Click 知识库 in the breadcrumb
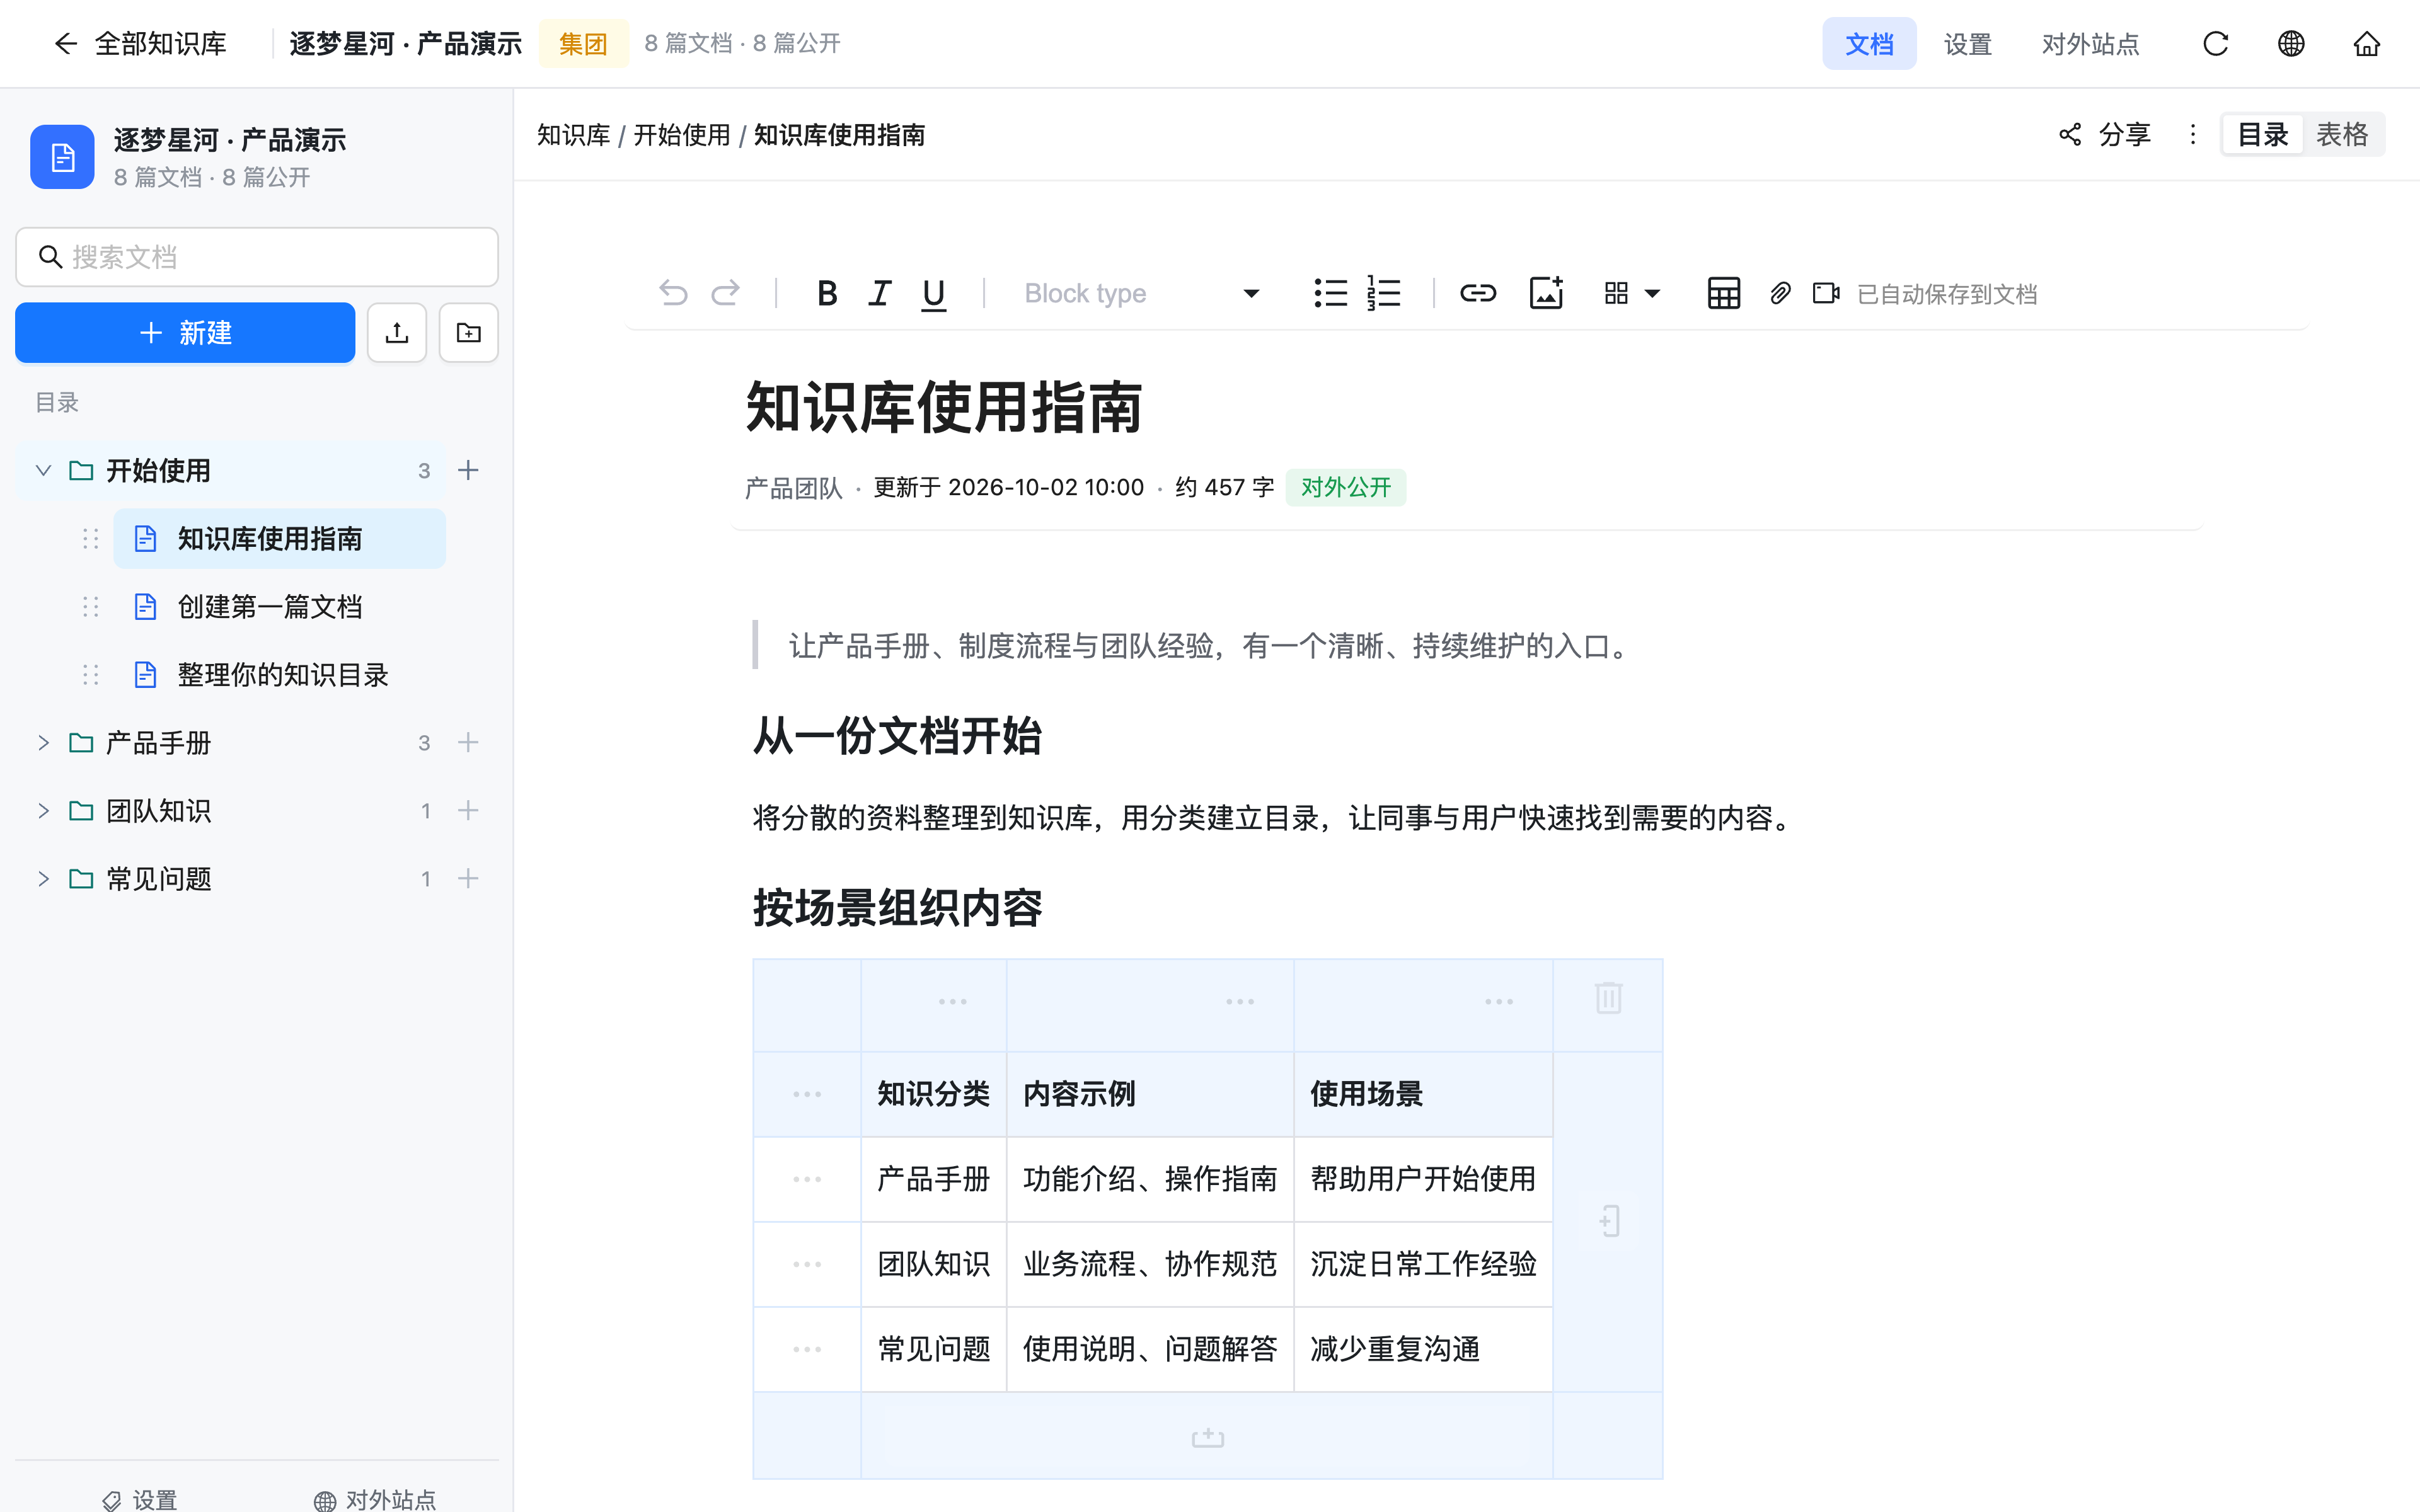Screen dimensions: 2420x1512 click(573, 134)
